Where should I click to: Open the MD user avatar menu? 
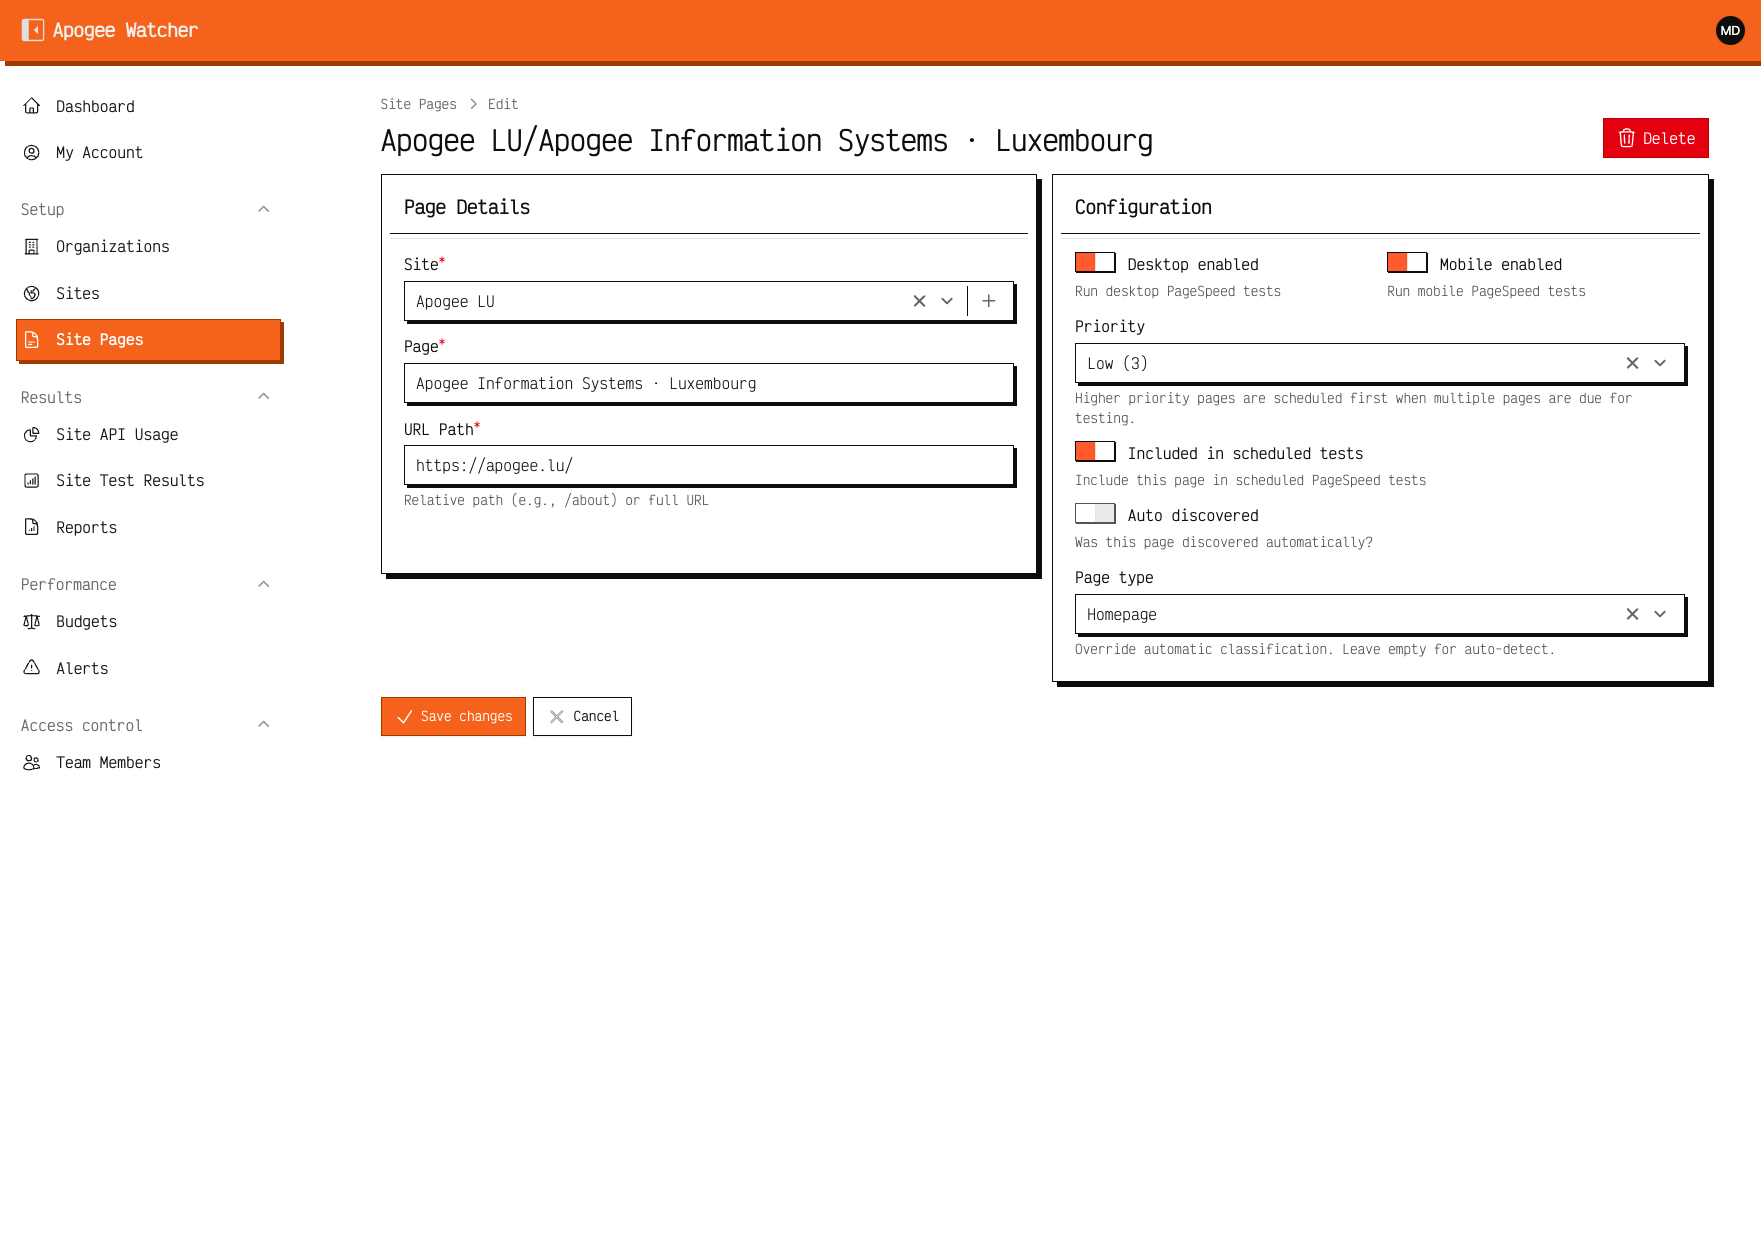coord(1730,31)
